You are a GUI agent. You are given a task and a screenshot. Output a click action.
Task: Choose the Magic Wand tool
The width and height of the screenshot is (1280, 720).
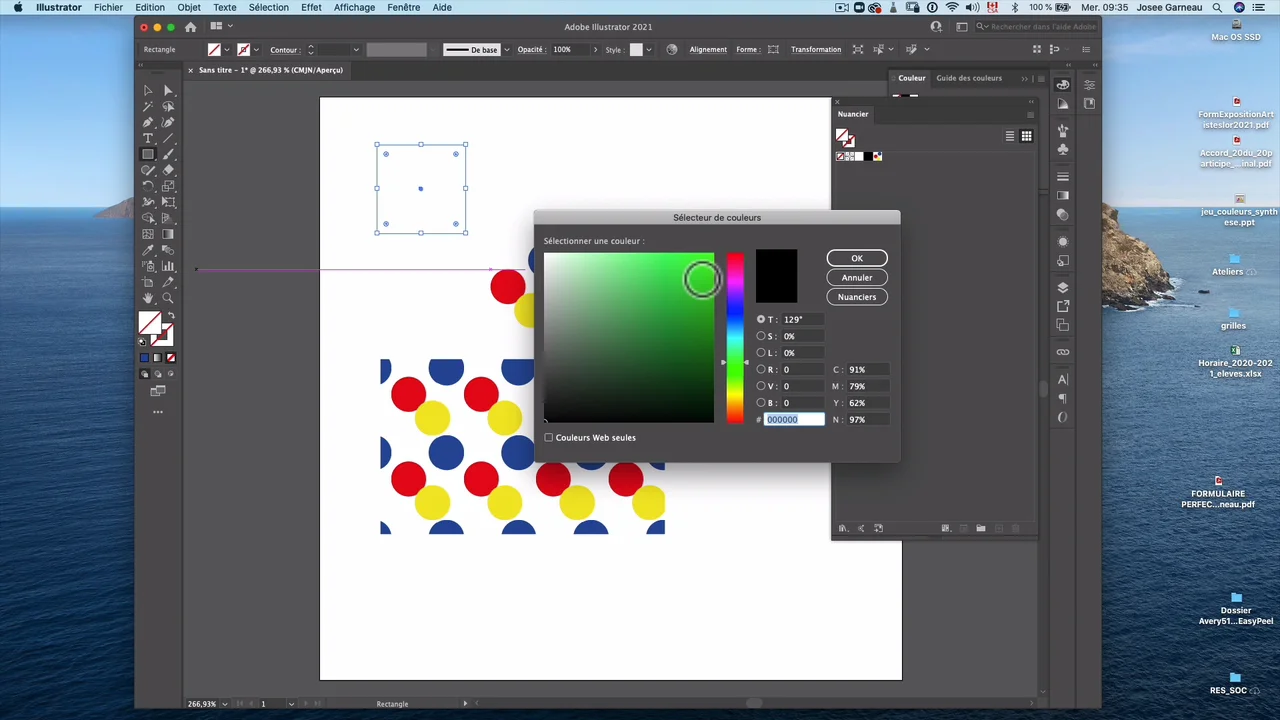(148, 106)
